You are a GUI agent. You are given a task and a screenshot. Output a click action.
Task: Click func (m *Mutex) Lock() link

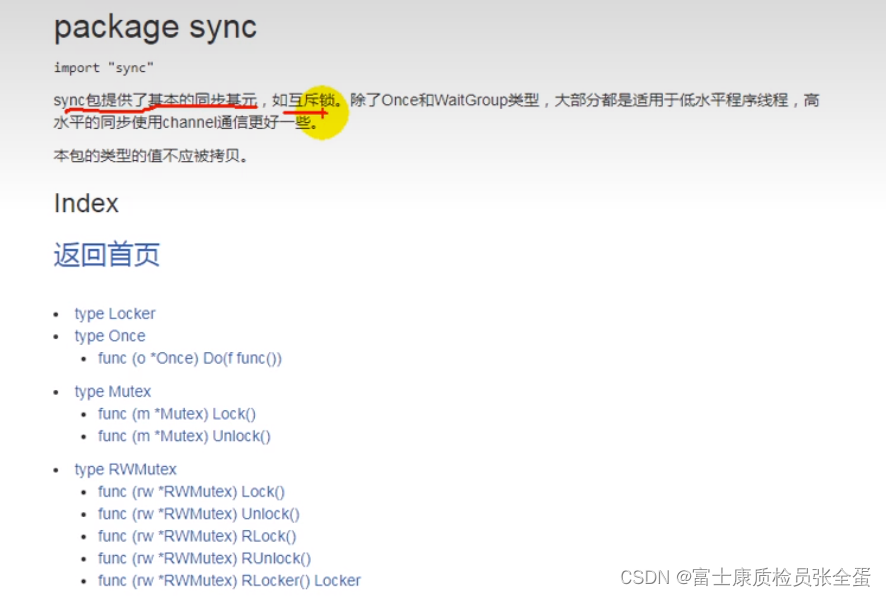177,413
